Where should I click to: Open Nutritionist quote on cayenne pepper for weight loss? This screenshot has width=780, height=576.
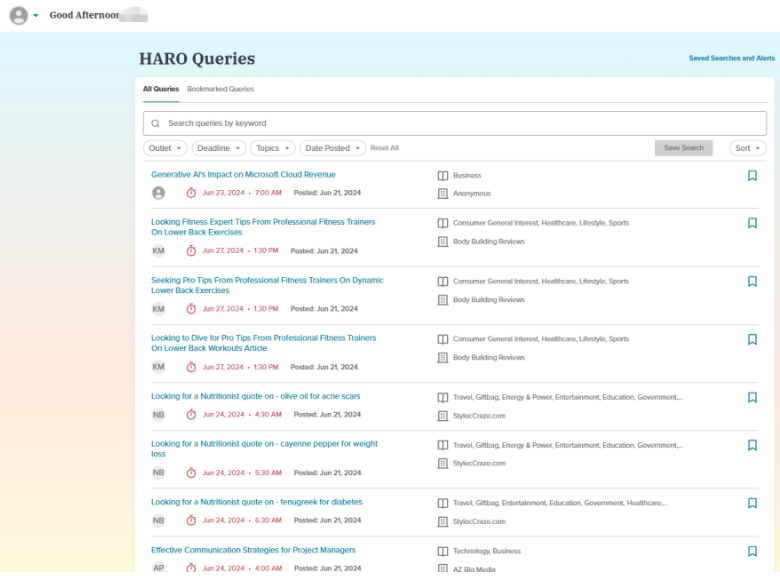pyautogui.click(x=265, y=449)
